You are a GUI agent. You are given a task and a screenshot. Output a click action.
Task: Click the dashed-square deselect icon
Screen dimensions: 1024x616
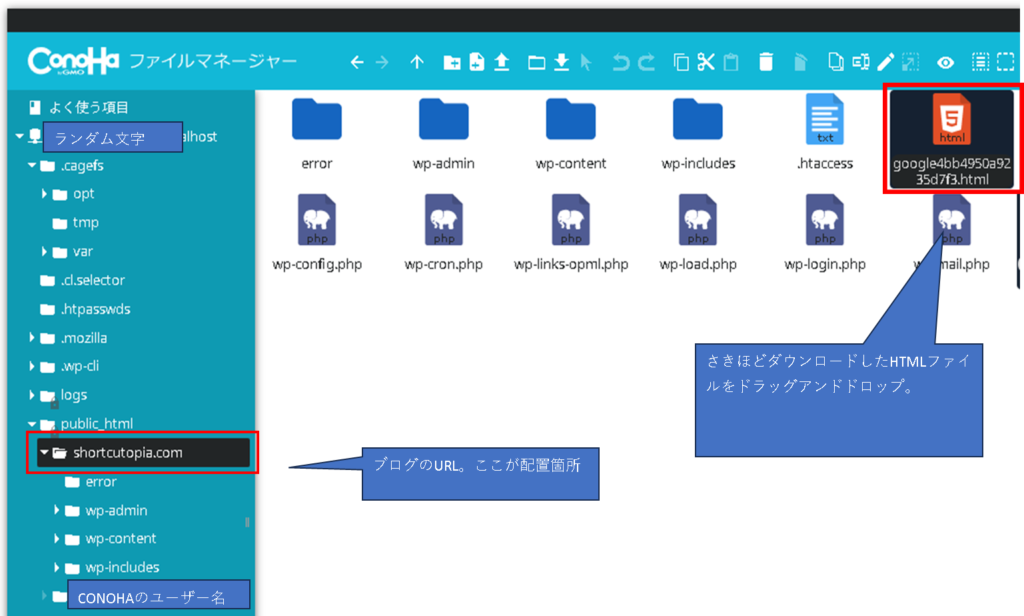(x=1004, y=62)
